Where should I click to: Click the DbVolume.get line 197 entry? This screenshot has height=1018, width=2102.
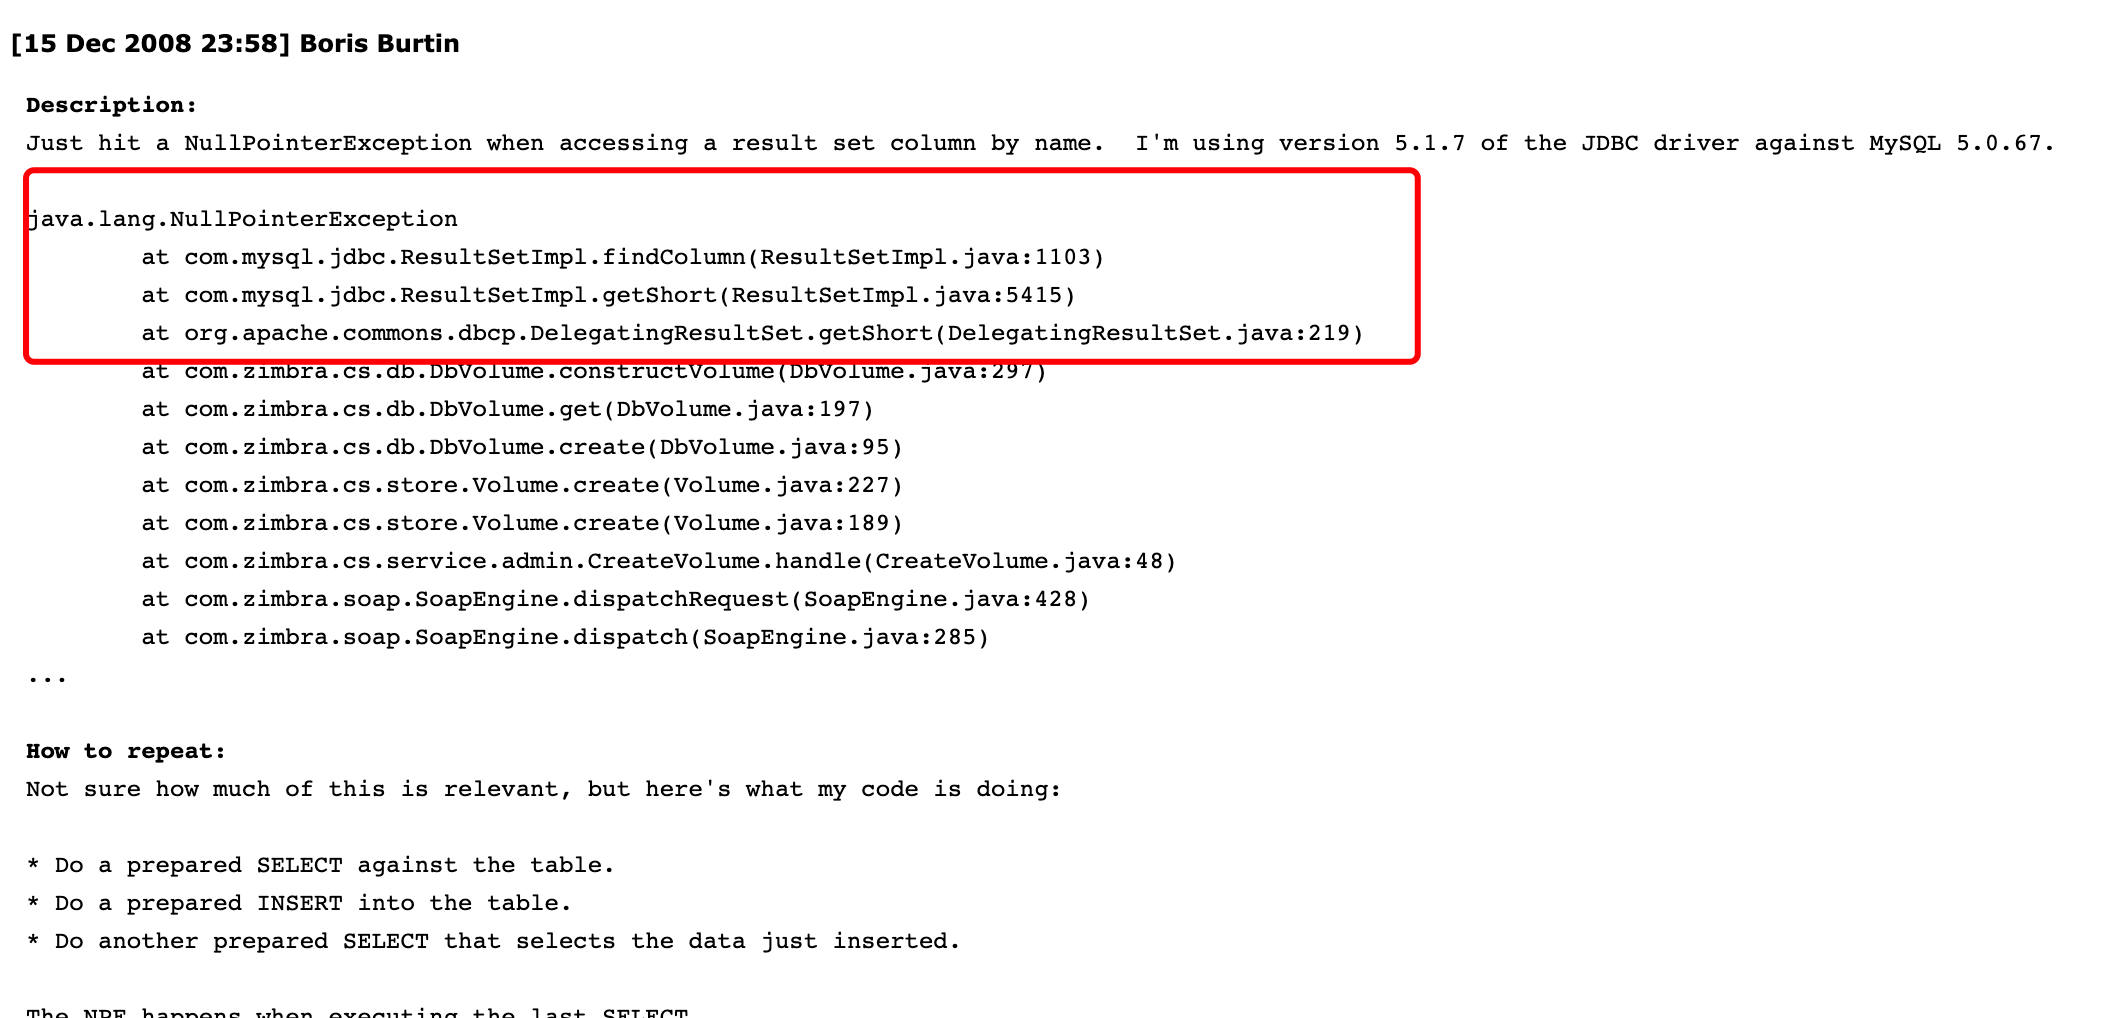point(508,409)
